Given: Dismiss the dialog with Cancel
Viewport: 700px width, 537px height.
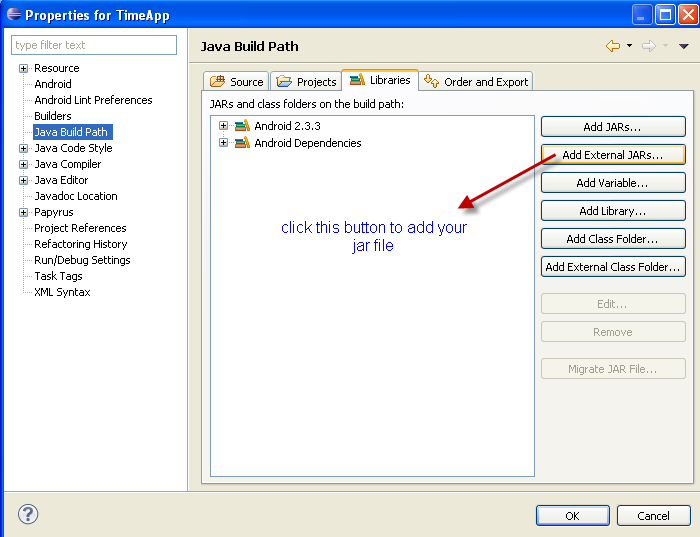Looking at the screenshot, I should [654, 516].
